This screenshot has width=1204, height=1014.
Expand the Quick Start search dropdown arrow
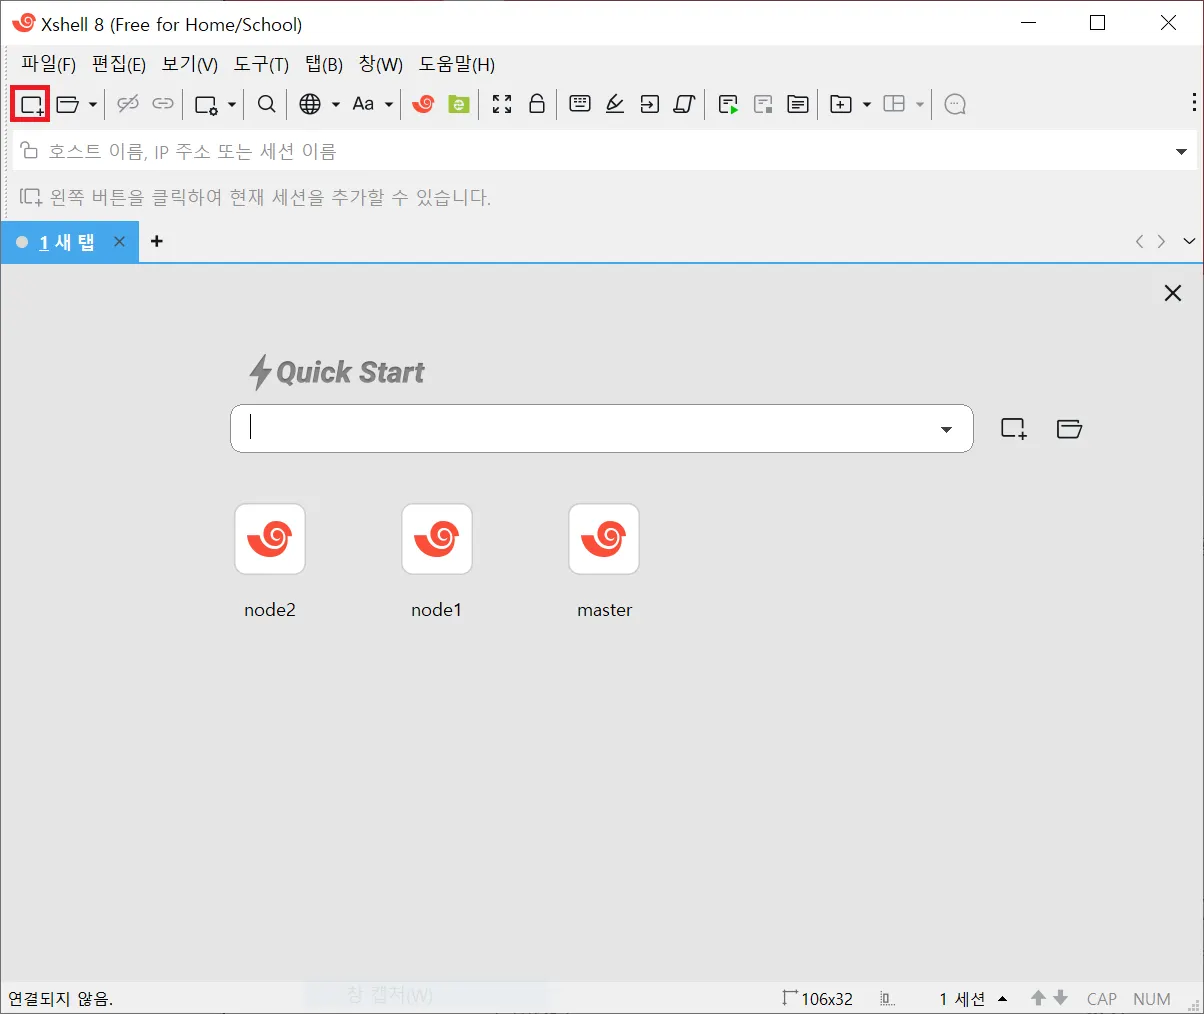pyautogui.click(x=946, y=429)
